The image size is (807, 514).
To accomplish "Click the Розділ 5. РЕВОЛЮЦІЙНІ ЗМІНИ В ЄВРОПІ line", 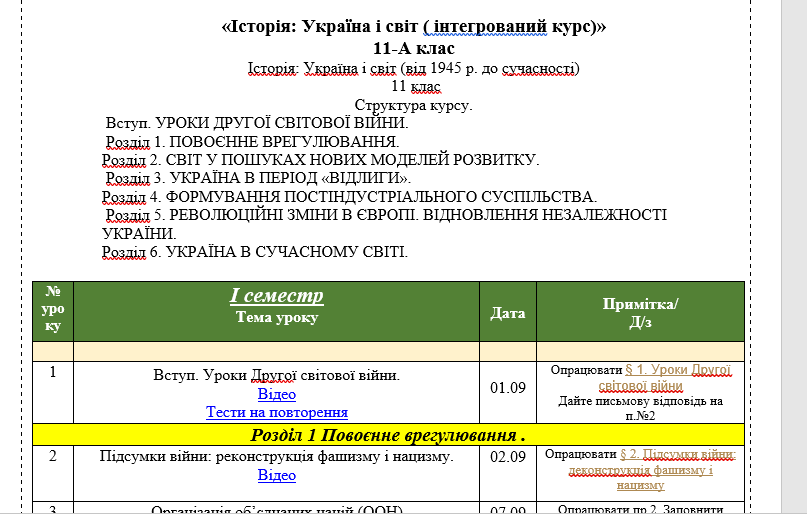I will tap(384, 224).
